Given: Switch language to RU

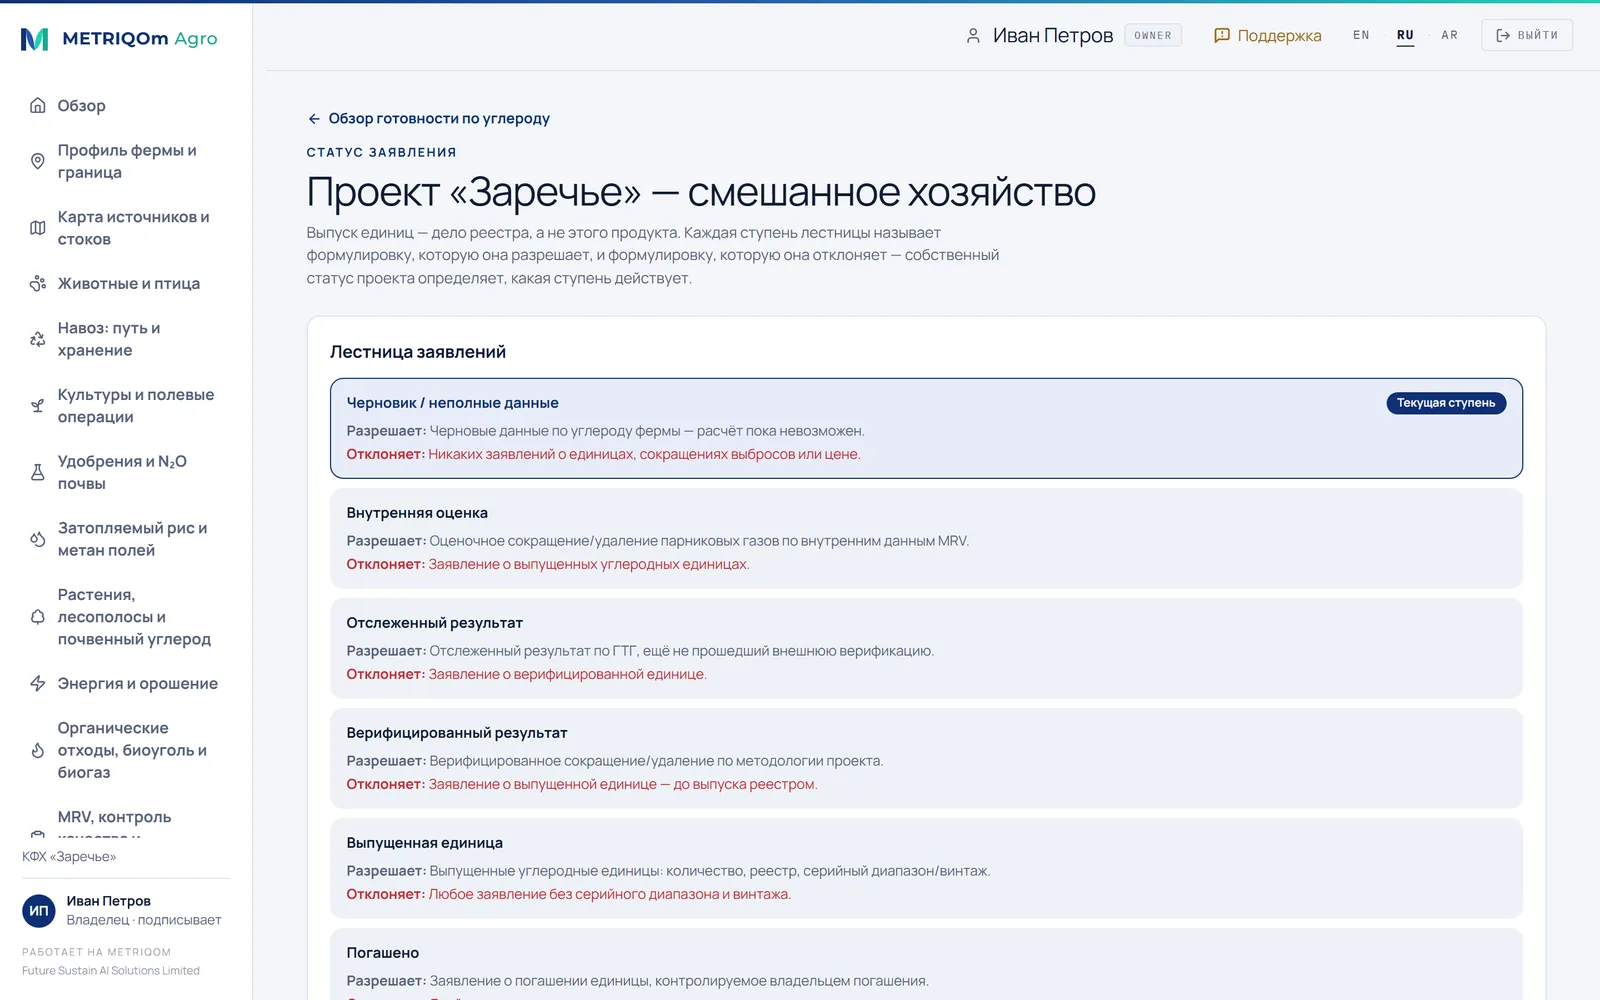Looking at the screenshot, I should pos(1405,35).
